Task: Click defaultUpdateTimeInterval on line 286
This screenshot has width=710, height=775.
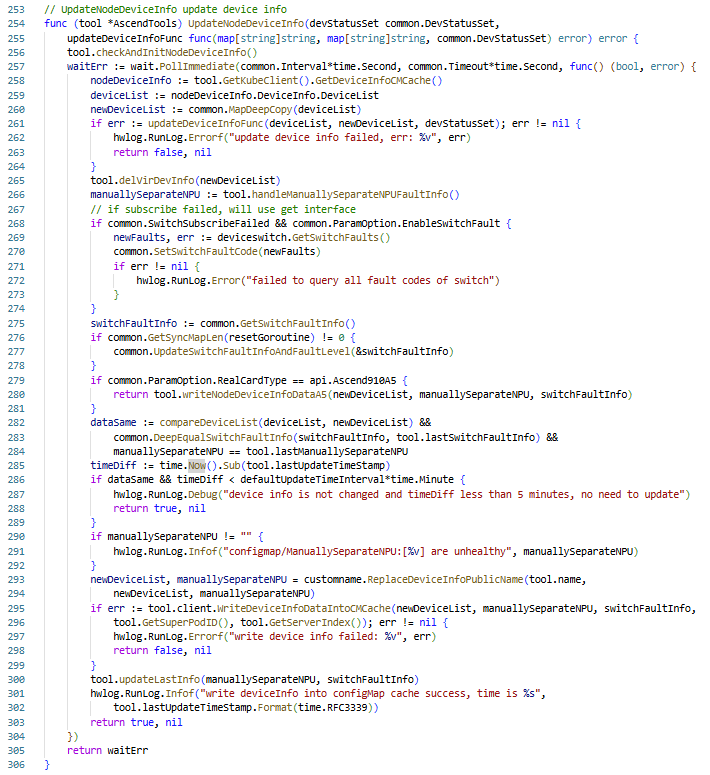Action: pos(312,479)
